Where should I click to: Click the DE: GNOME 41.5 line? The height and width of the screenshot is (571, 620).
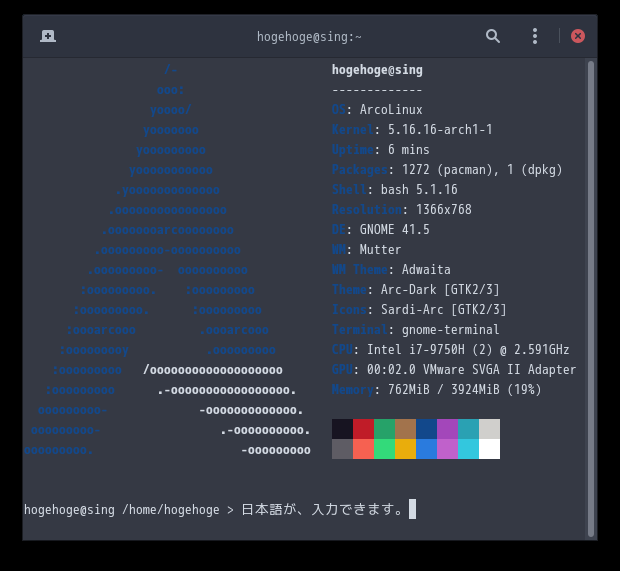pos(380,229)
